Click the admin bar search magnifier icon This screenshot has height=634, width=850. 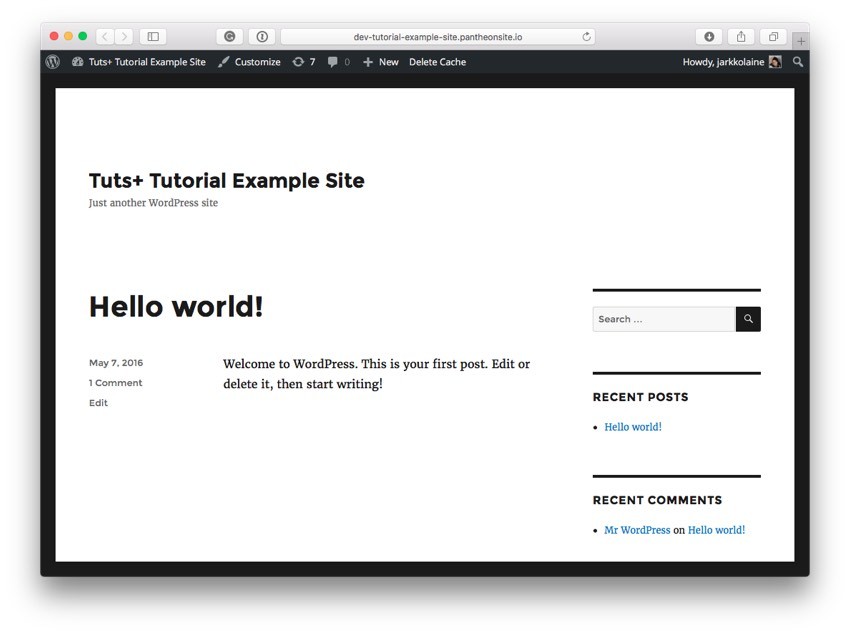[x=798, y=62]
